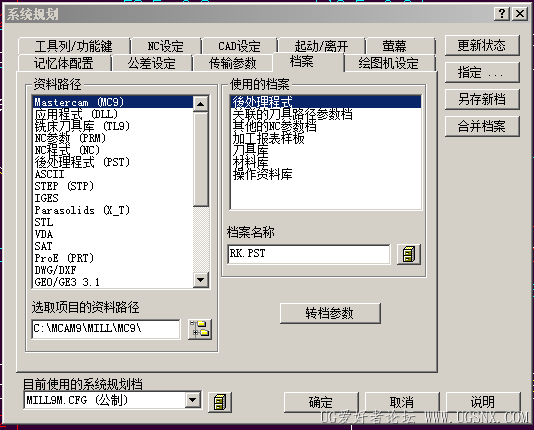Open the 记忆体配置 tab
This screenshot has height=430, width=534.
tap(64, 63)
